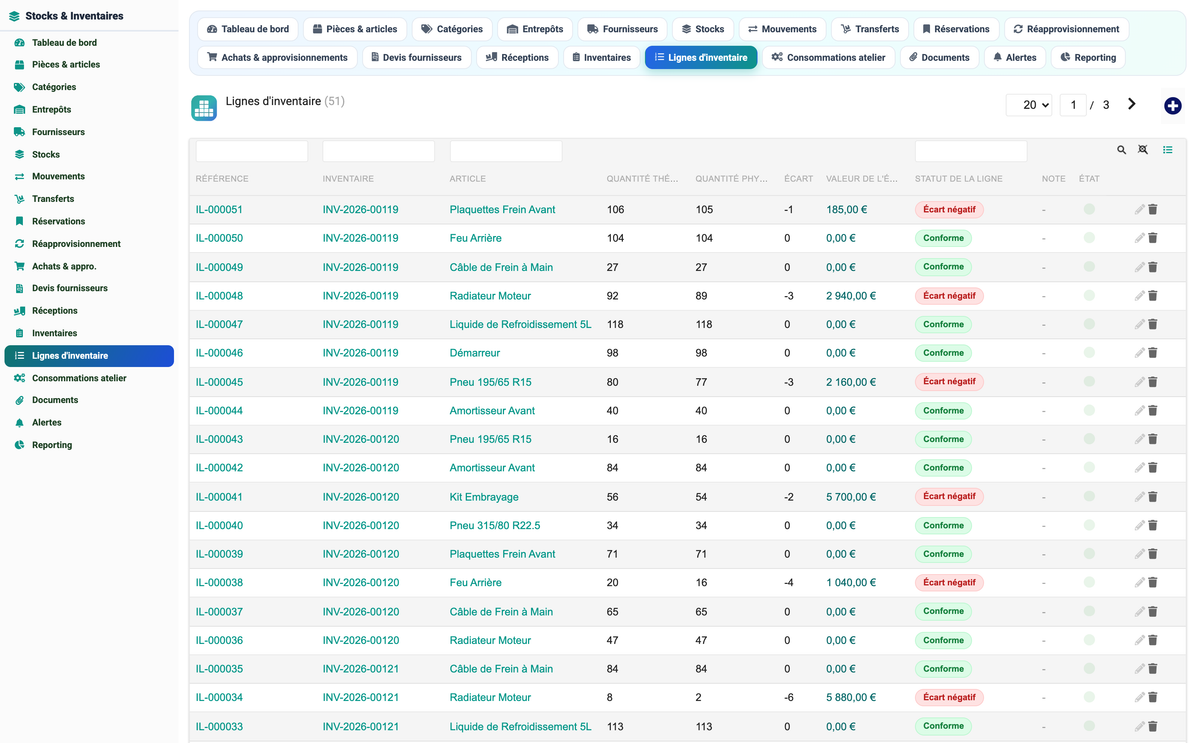Delete line IL-000034 trash icon
Image resolution: width=1200 pixels, height=743 pixels.
pos(1153,698)
